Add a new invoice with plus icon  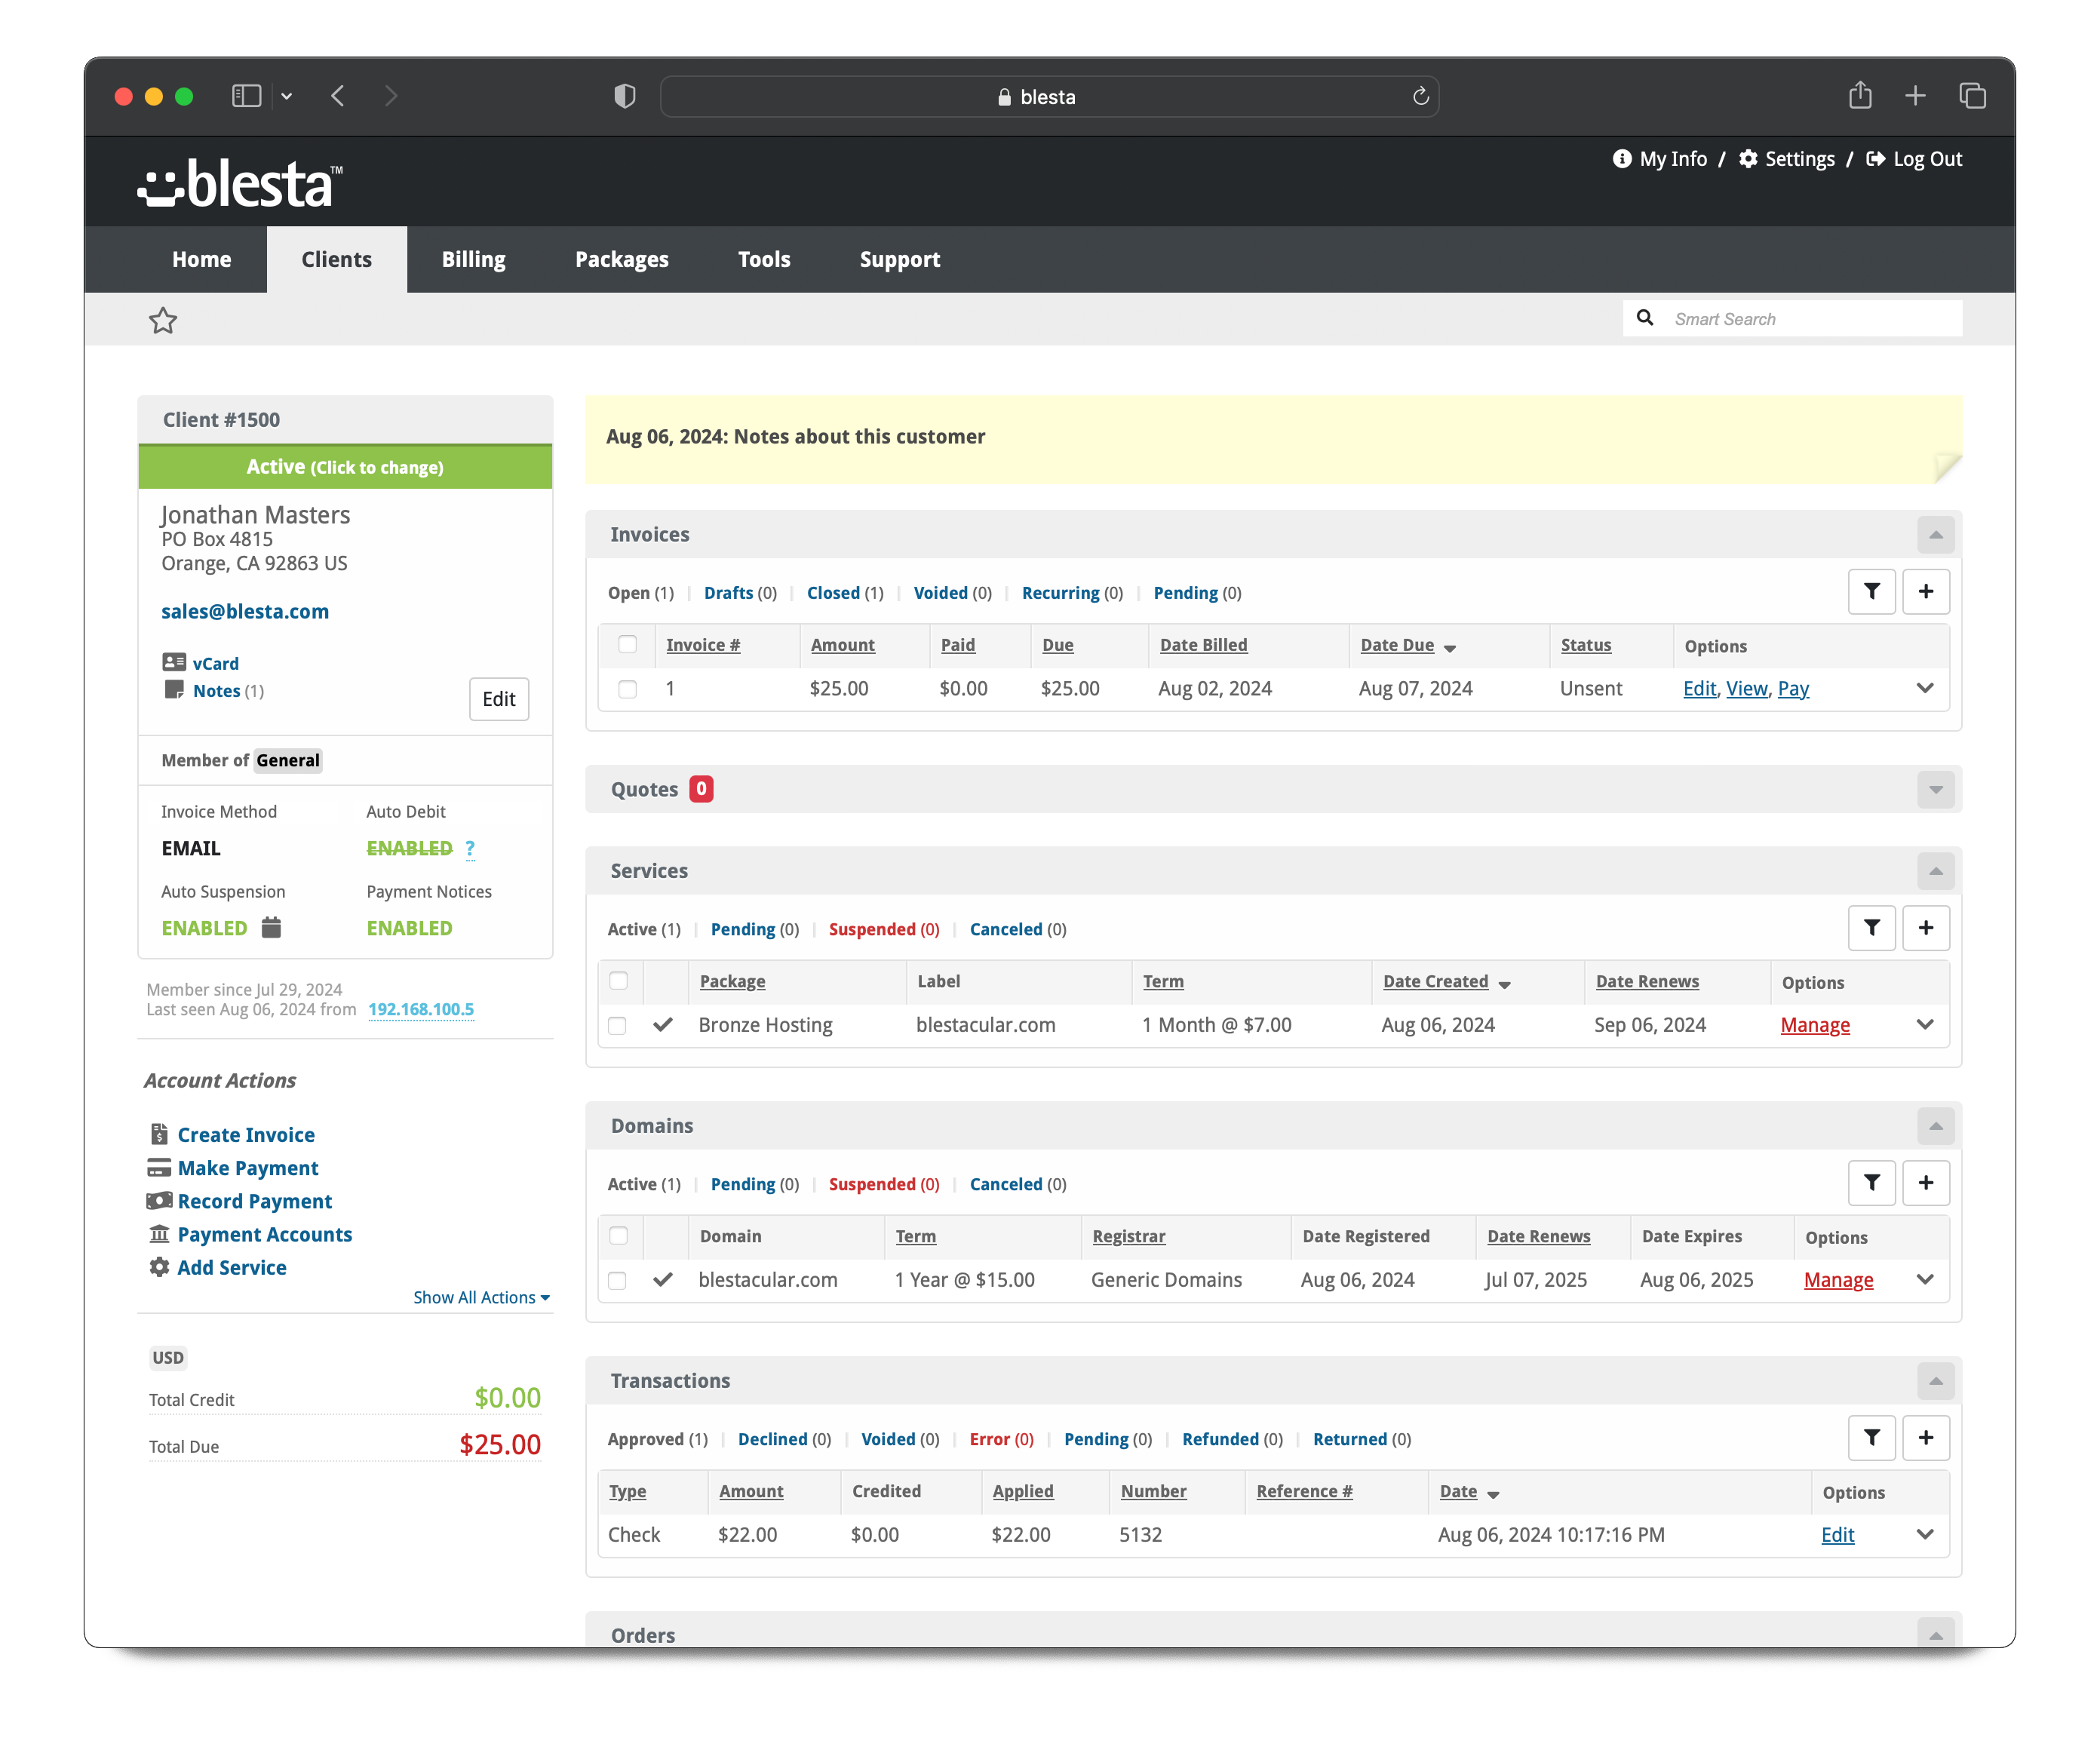coord(1926,592)
